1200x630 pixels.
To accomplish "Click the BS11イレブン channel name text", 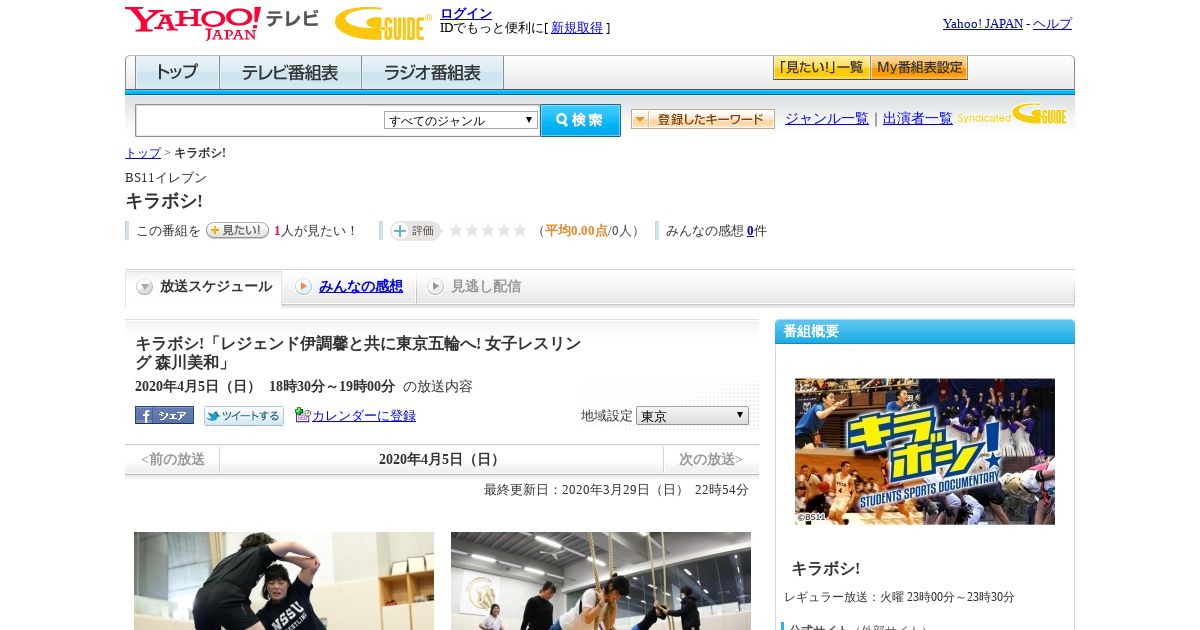I will click(x=166, y=177).
